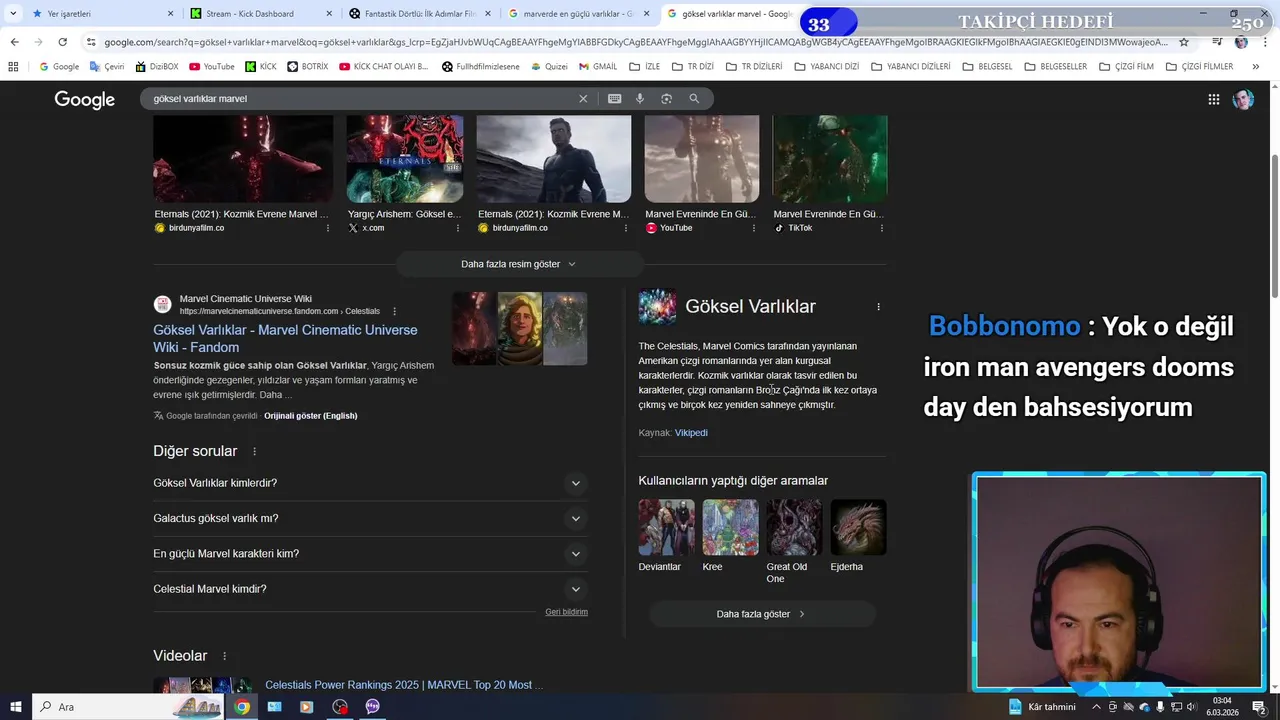Expand Galactus göksel varlık mı? question
Screen dimensions: 1280x720
[x=370, y=518]
